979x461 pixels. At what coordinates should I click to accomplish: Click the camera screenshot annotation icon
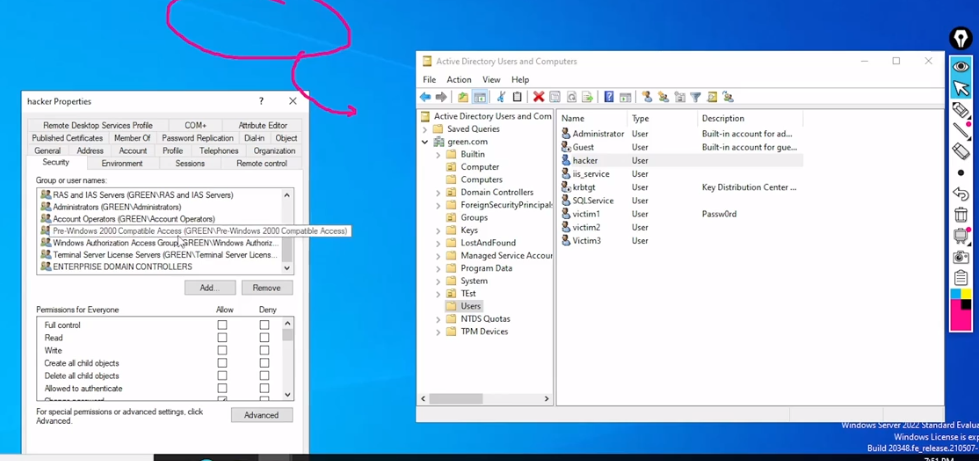pyautogui.click(x=961, y=257)
